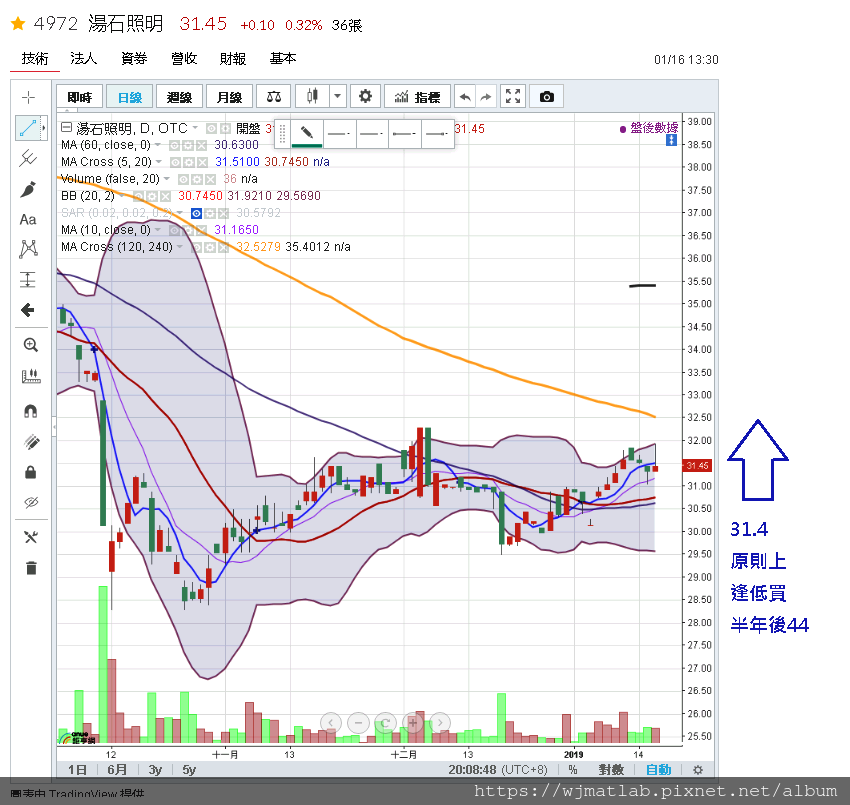Click the candlestick chart style icon
850x805 pixels.
(312, 97)
